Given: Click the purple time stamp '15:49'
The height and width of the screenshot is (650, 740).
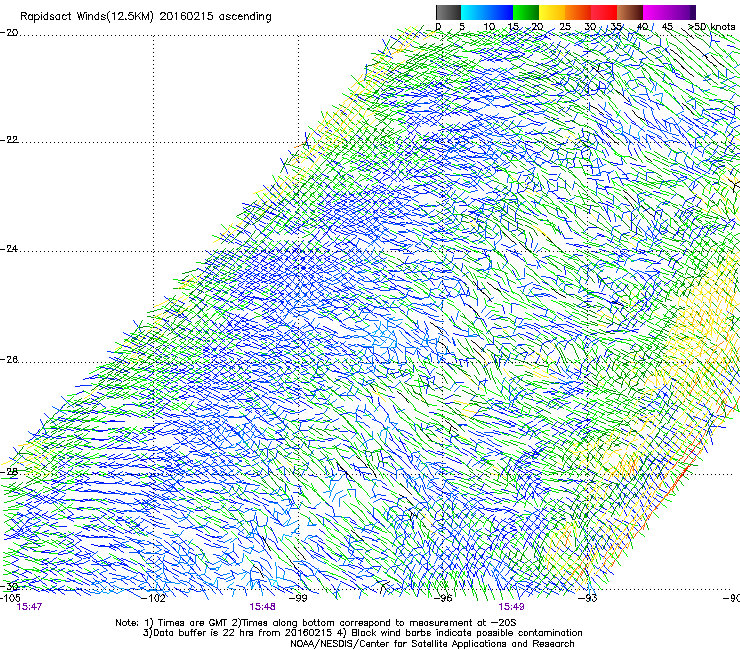Looking at the screenshot, I should [x=511, y=607].
